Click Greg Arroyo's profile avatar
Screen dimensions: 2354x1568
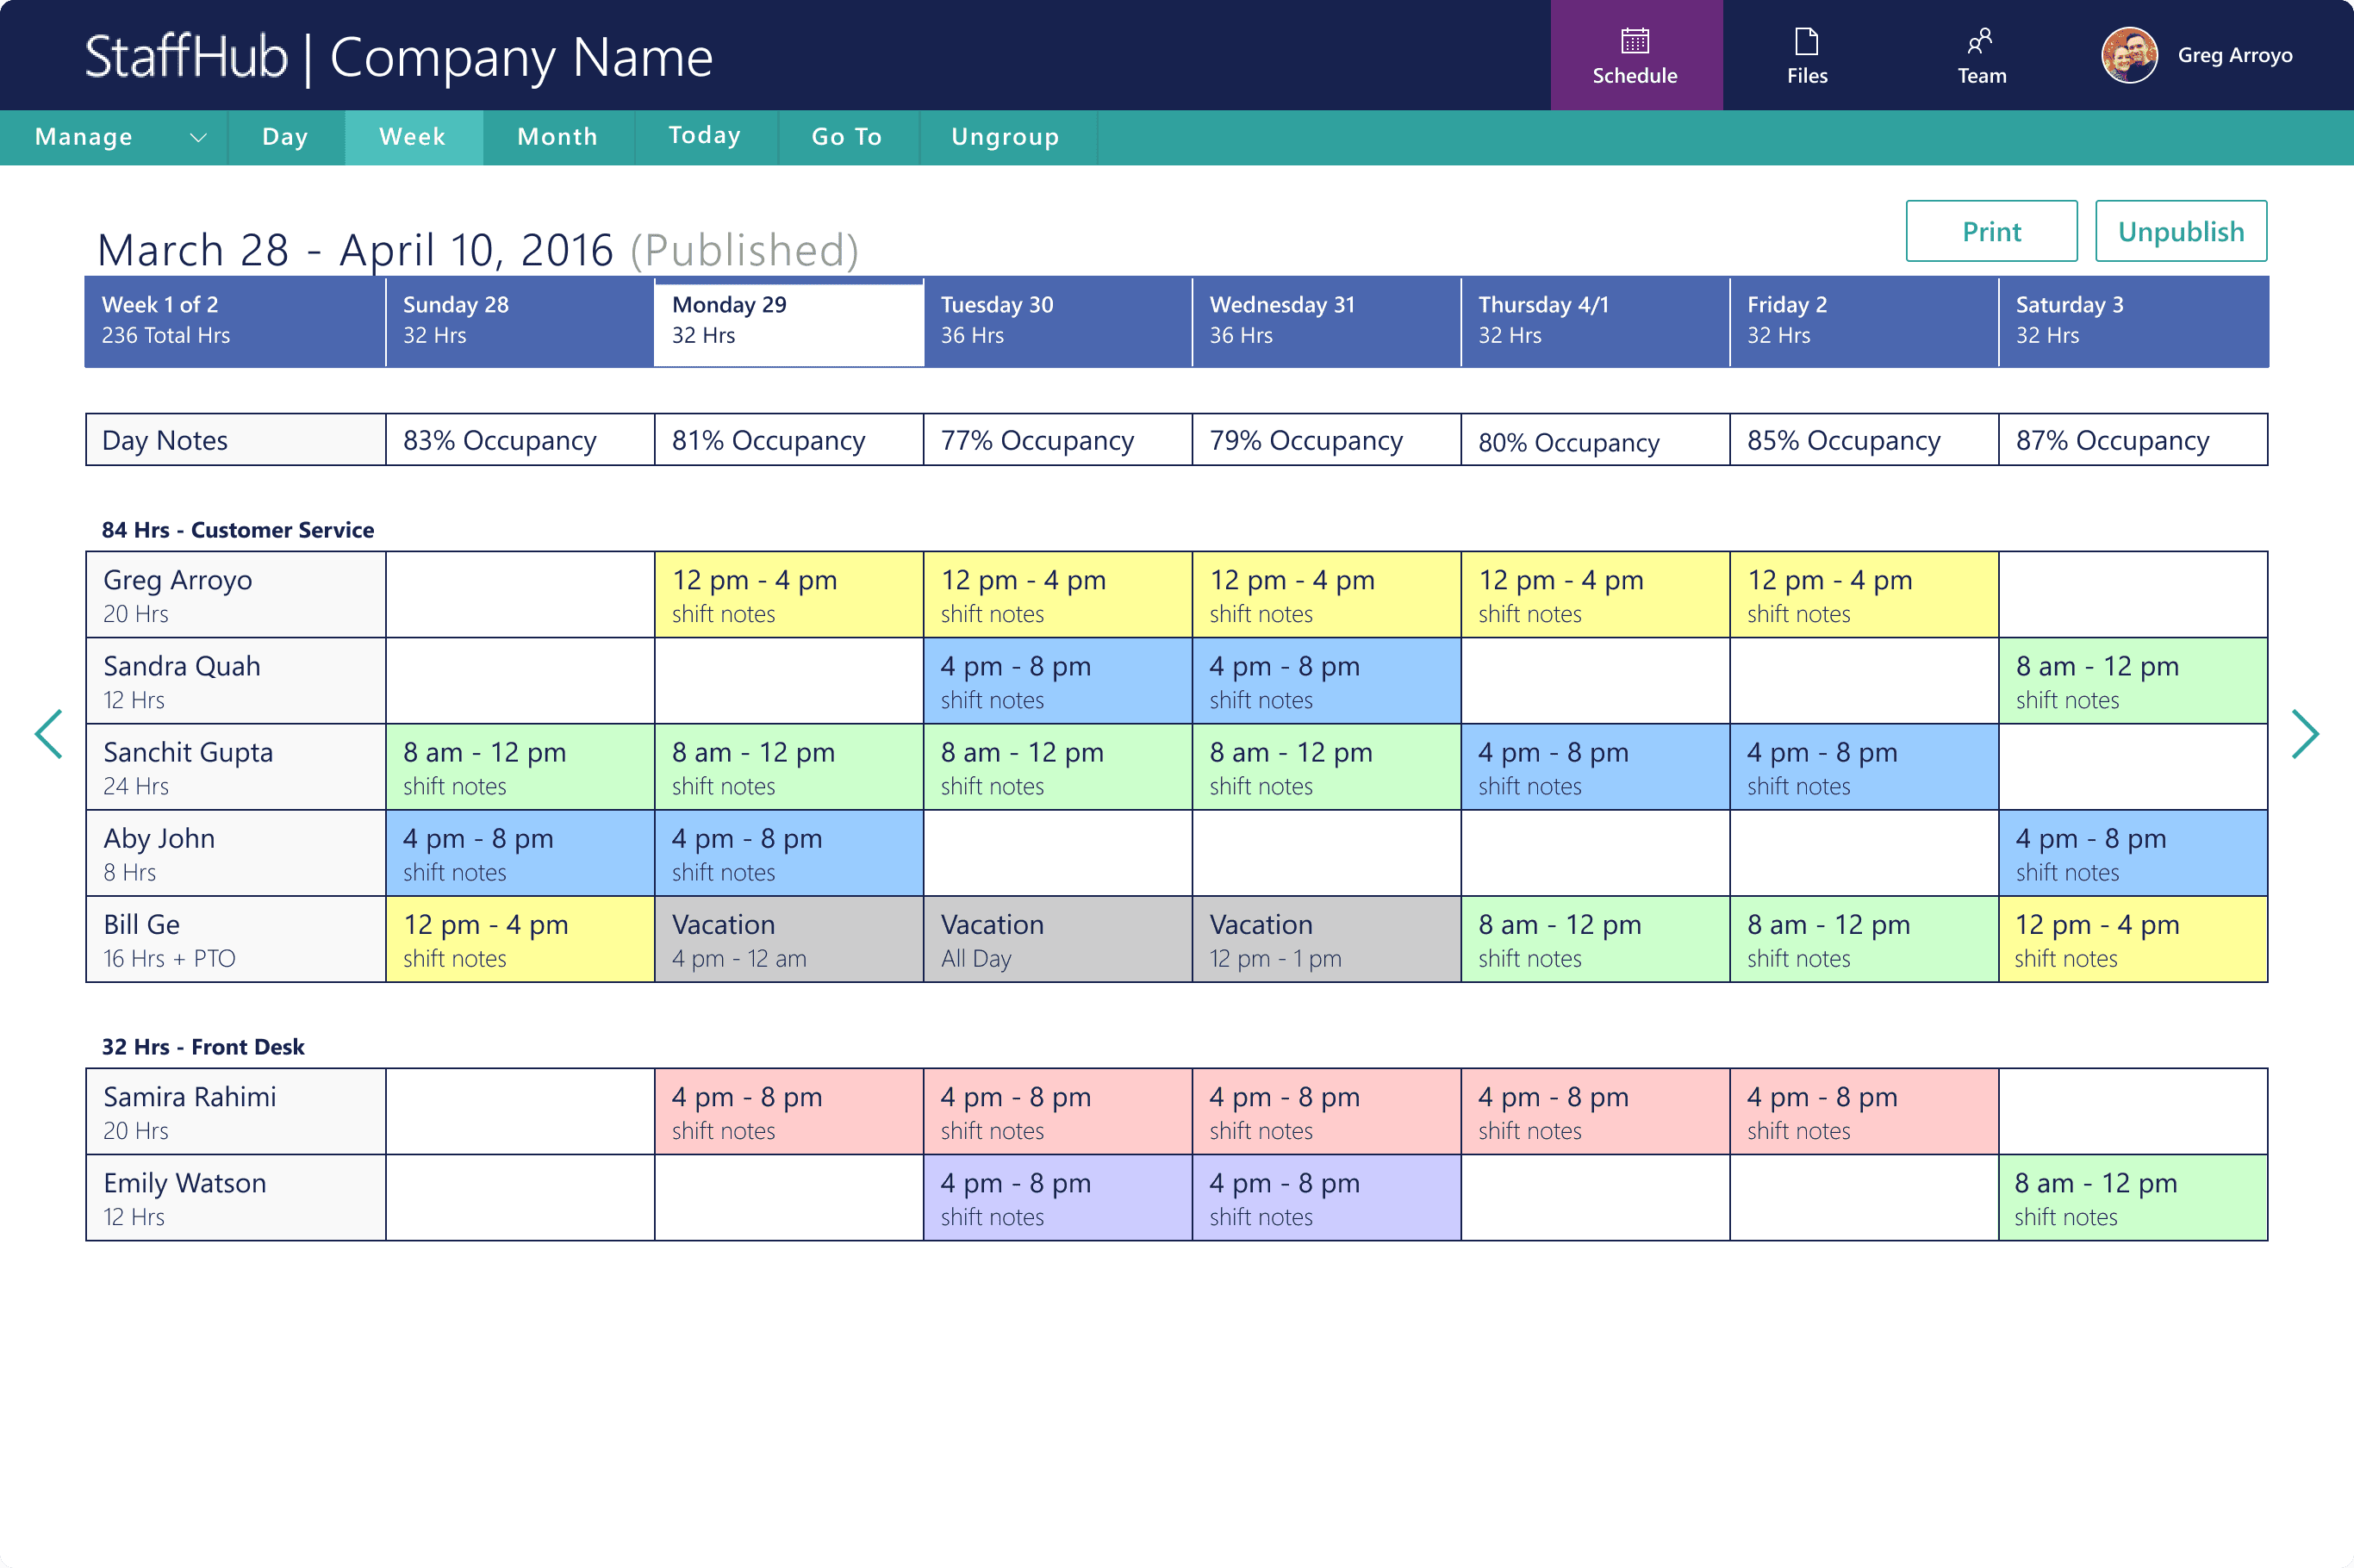click(2129, 55)
